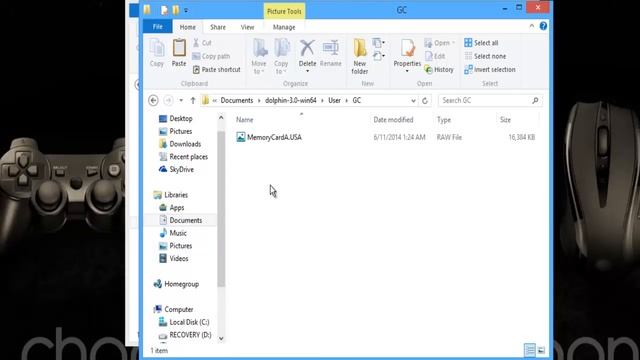Click Copy path in the ribbon

(211, 56)
